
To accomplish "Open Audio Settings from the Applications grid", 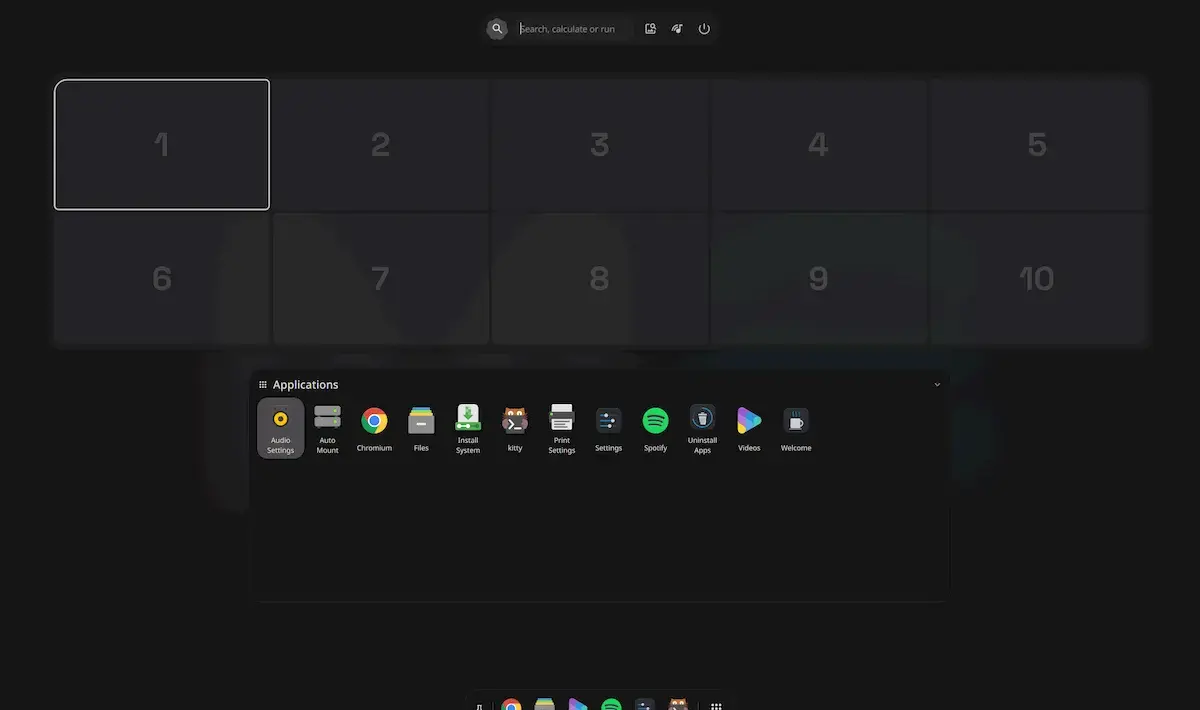I will (281, 428).
